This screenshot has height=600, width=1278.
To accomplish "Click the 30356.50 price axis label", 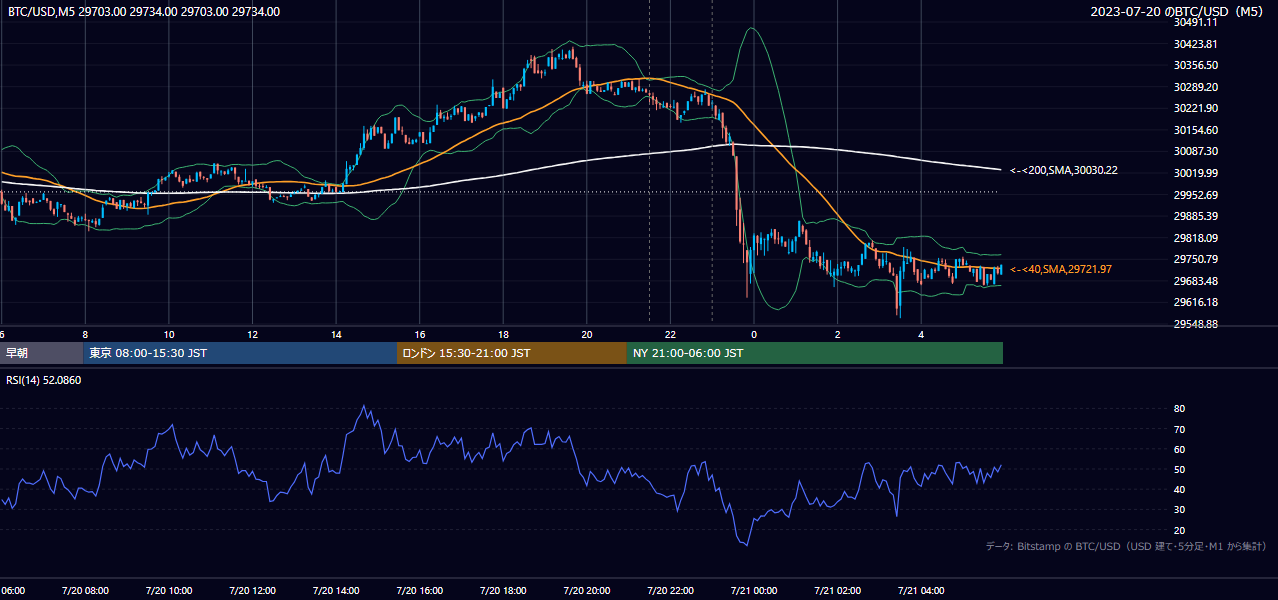I will pos(1195,65).
